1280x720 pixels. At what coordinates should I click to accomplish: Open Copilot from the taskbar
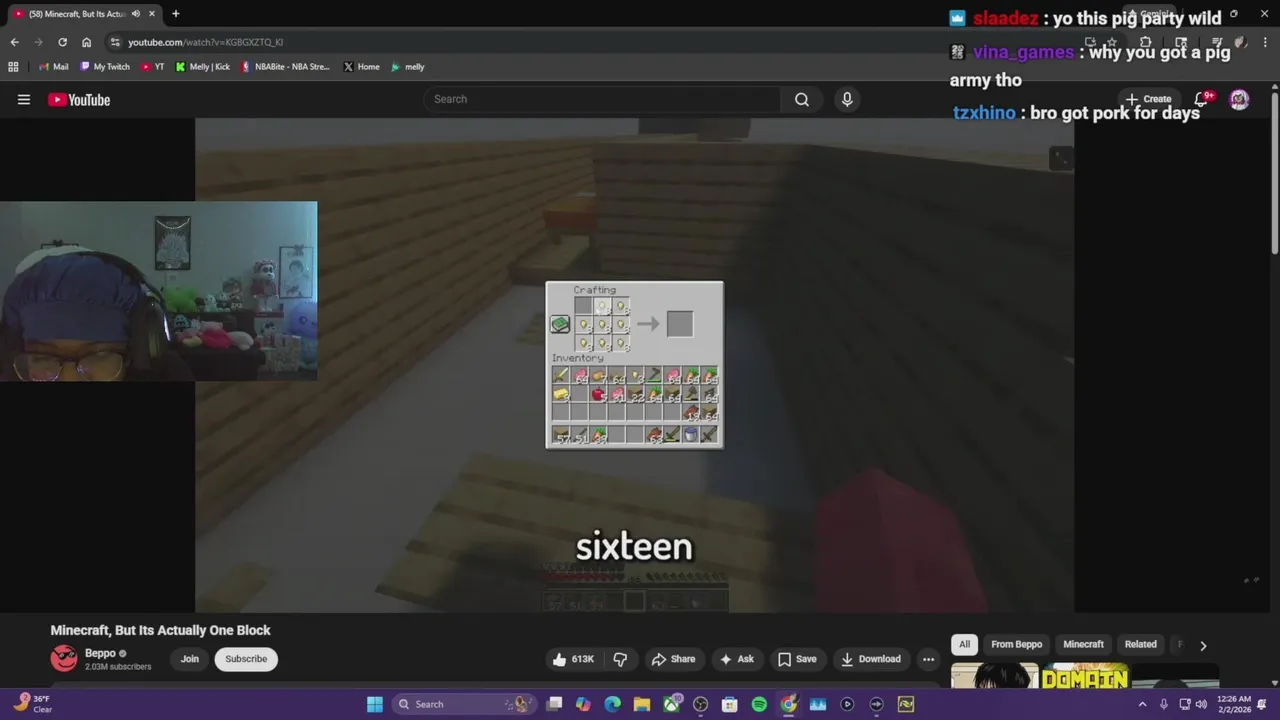pos(583,704)
